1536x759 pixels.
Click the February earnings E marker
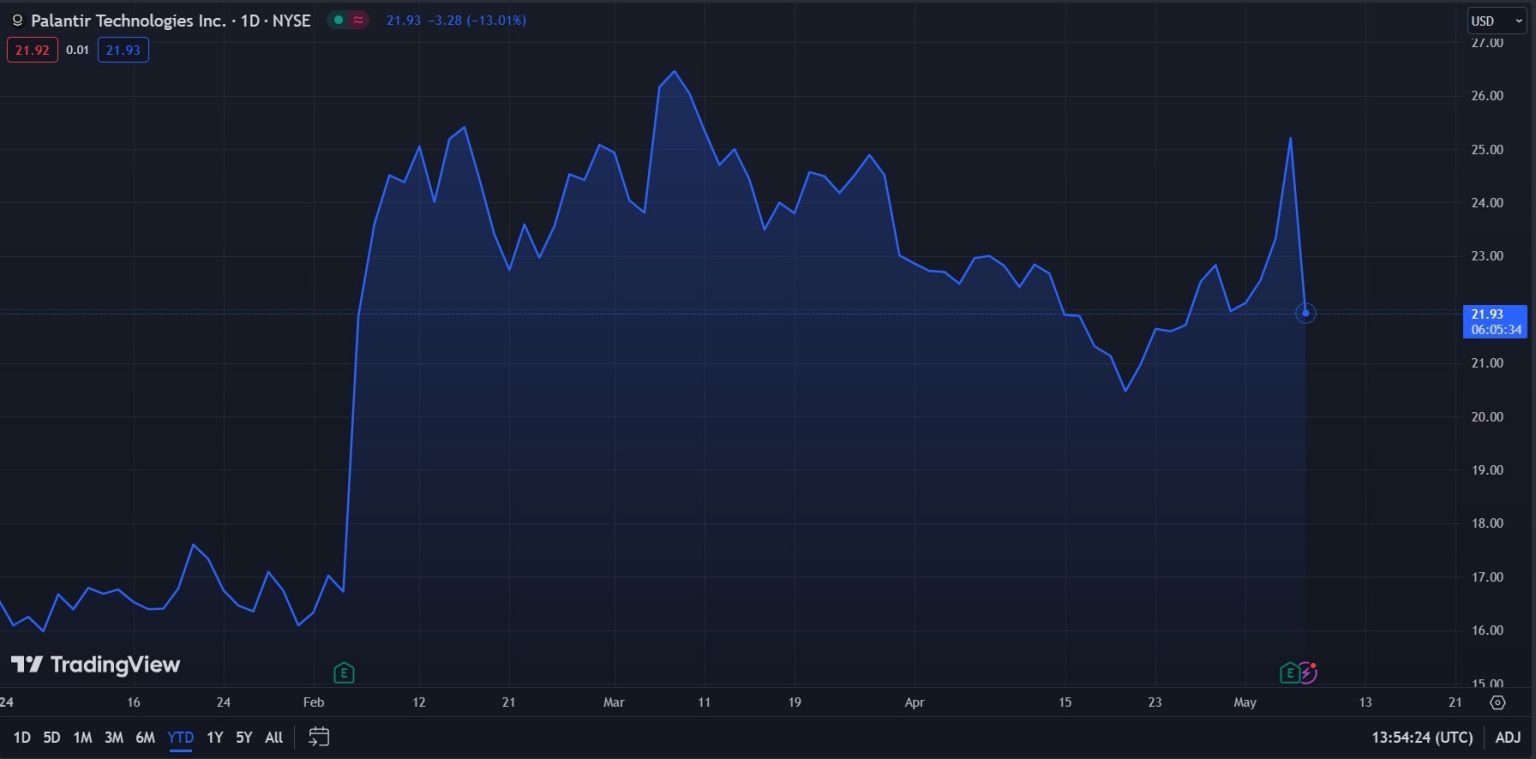344,673
